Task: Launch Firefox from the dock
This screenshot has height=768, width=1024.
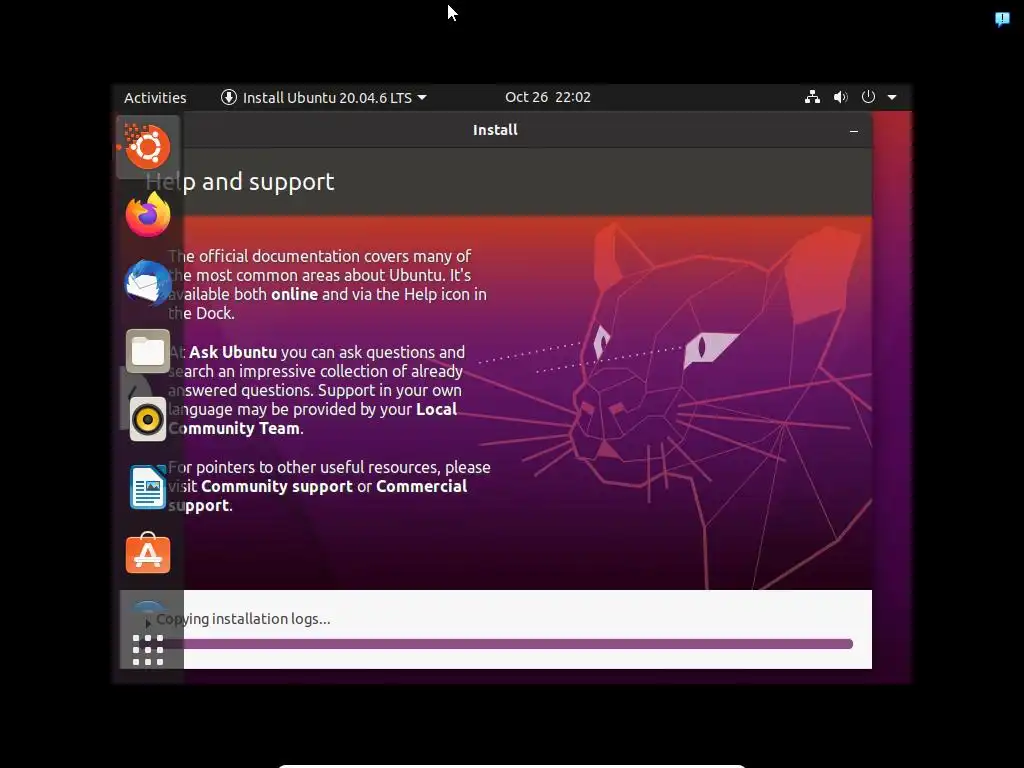Action: (148, 215)
